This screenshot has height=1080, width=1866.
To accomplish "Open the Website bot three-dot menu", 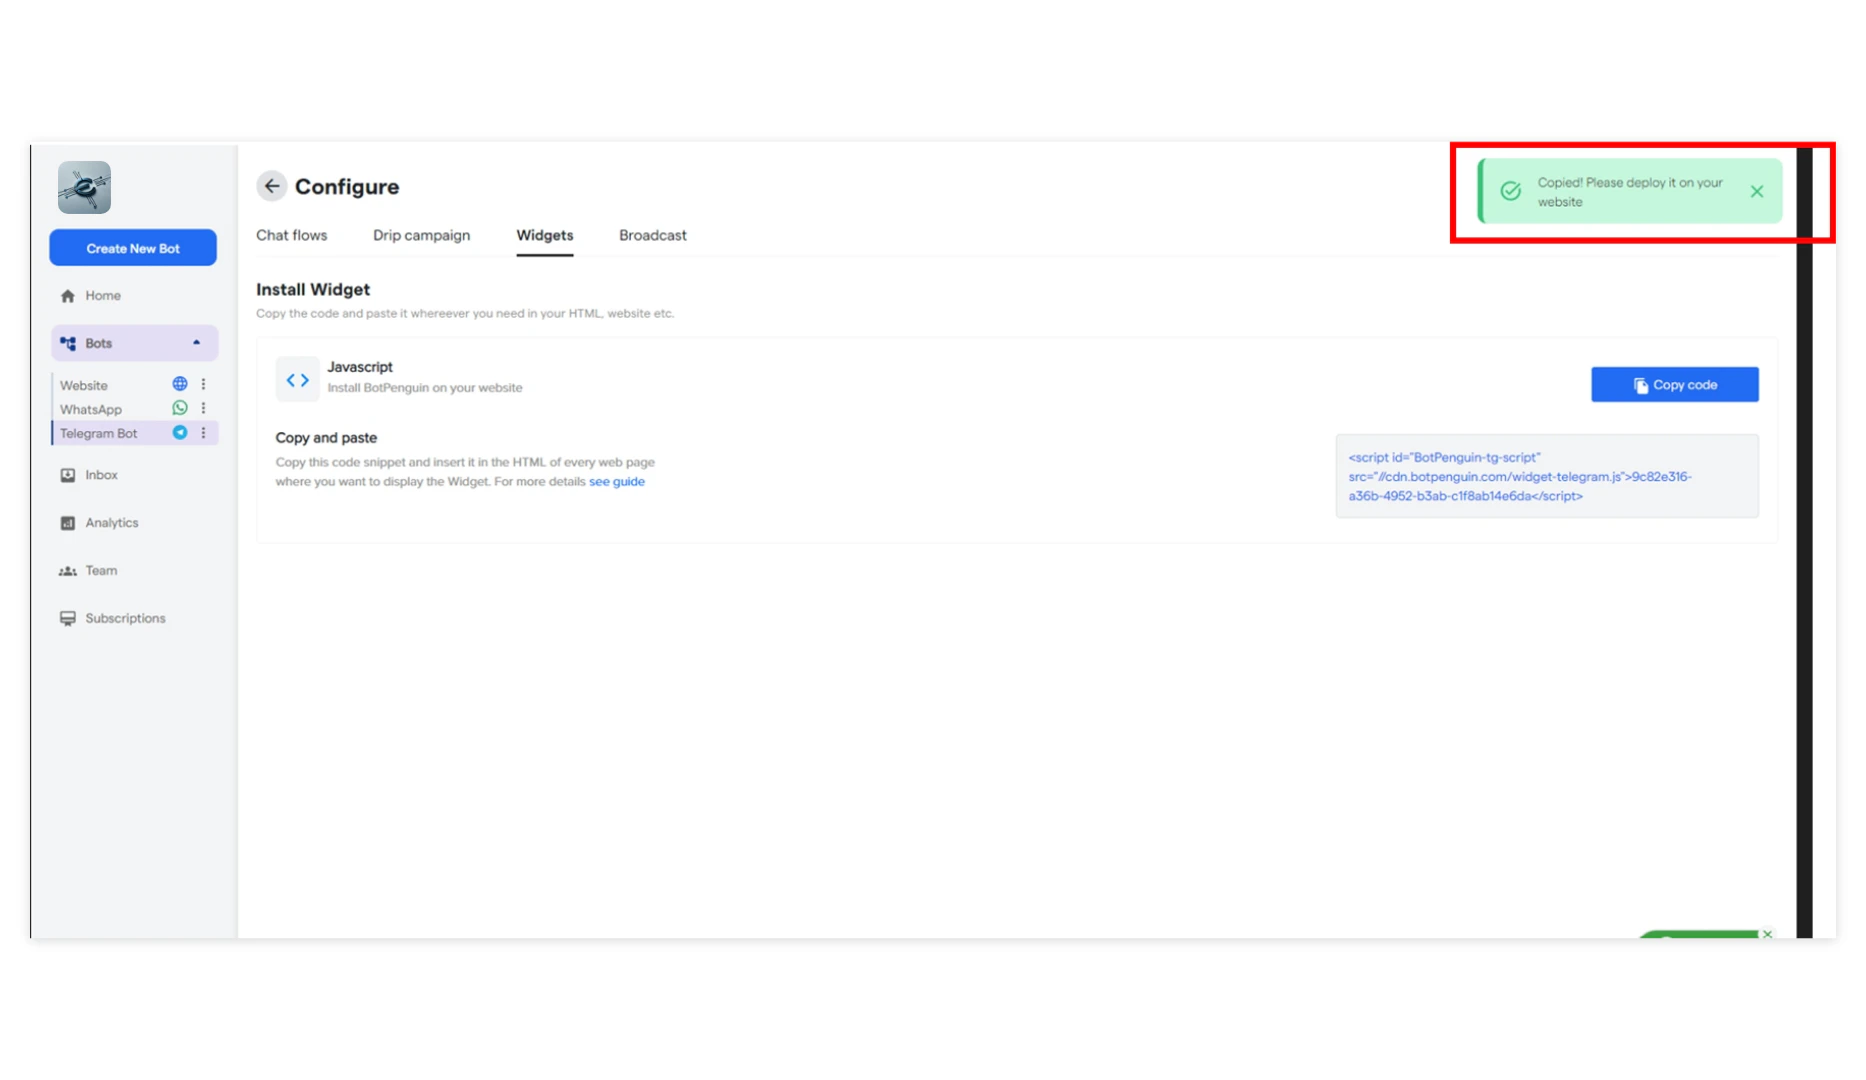I will coord(203,384).
